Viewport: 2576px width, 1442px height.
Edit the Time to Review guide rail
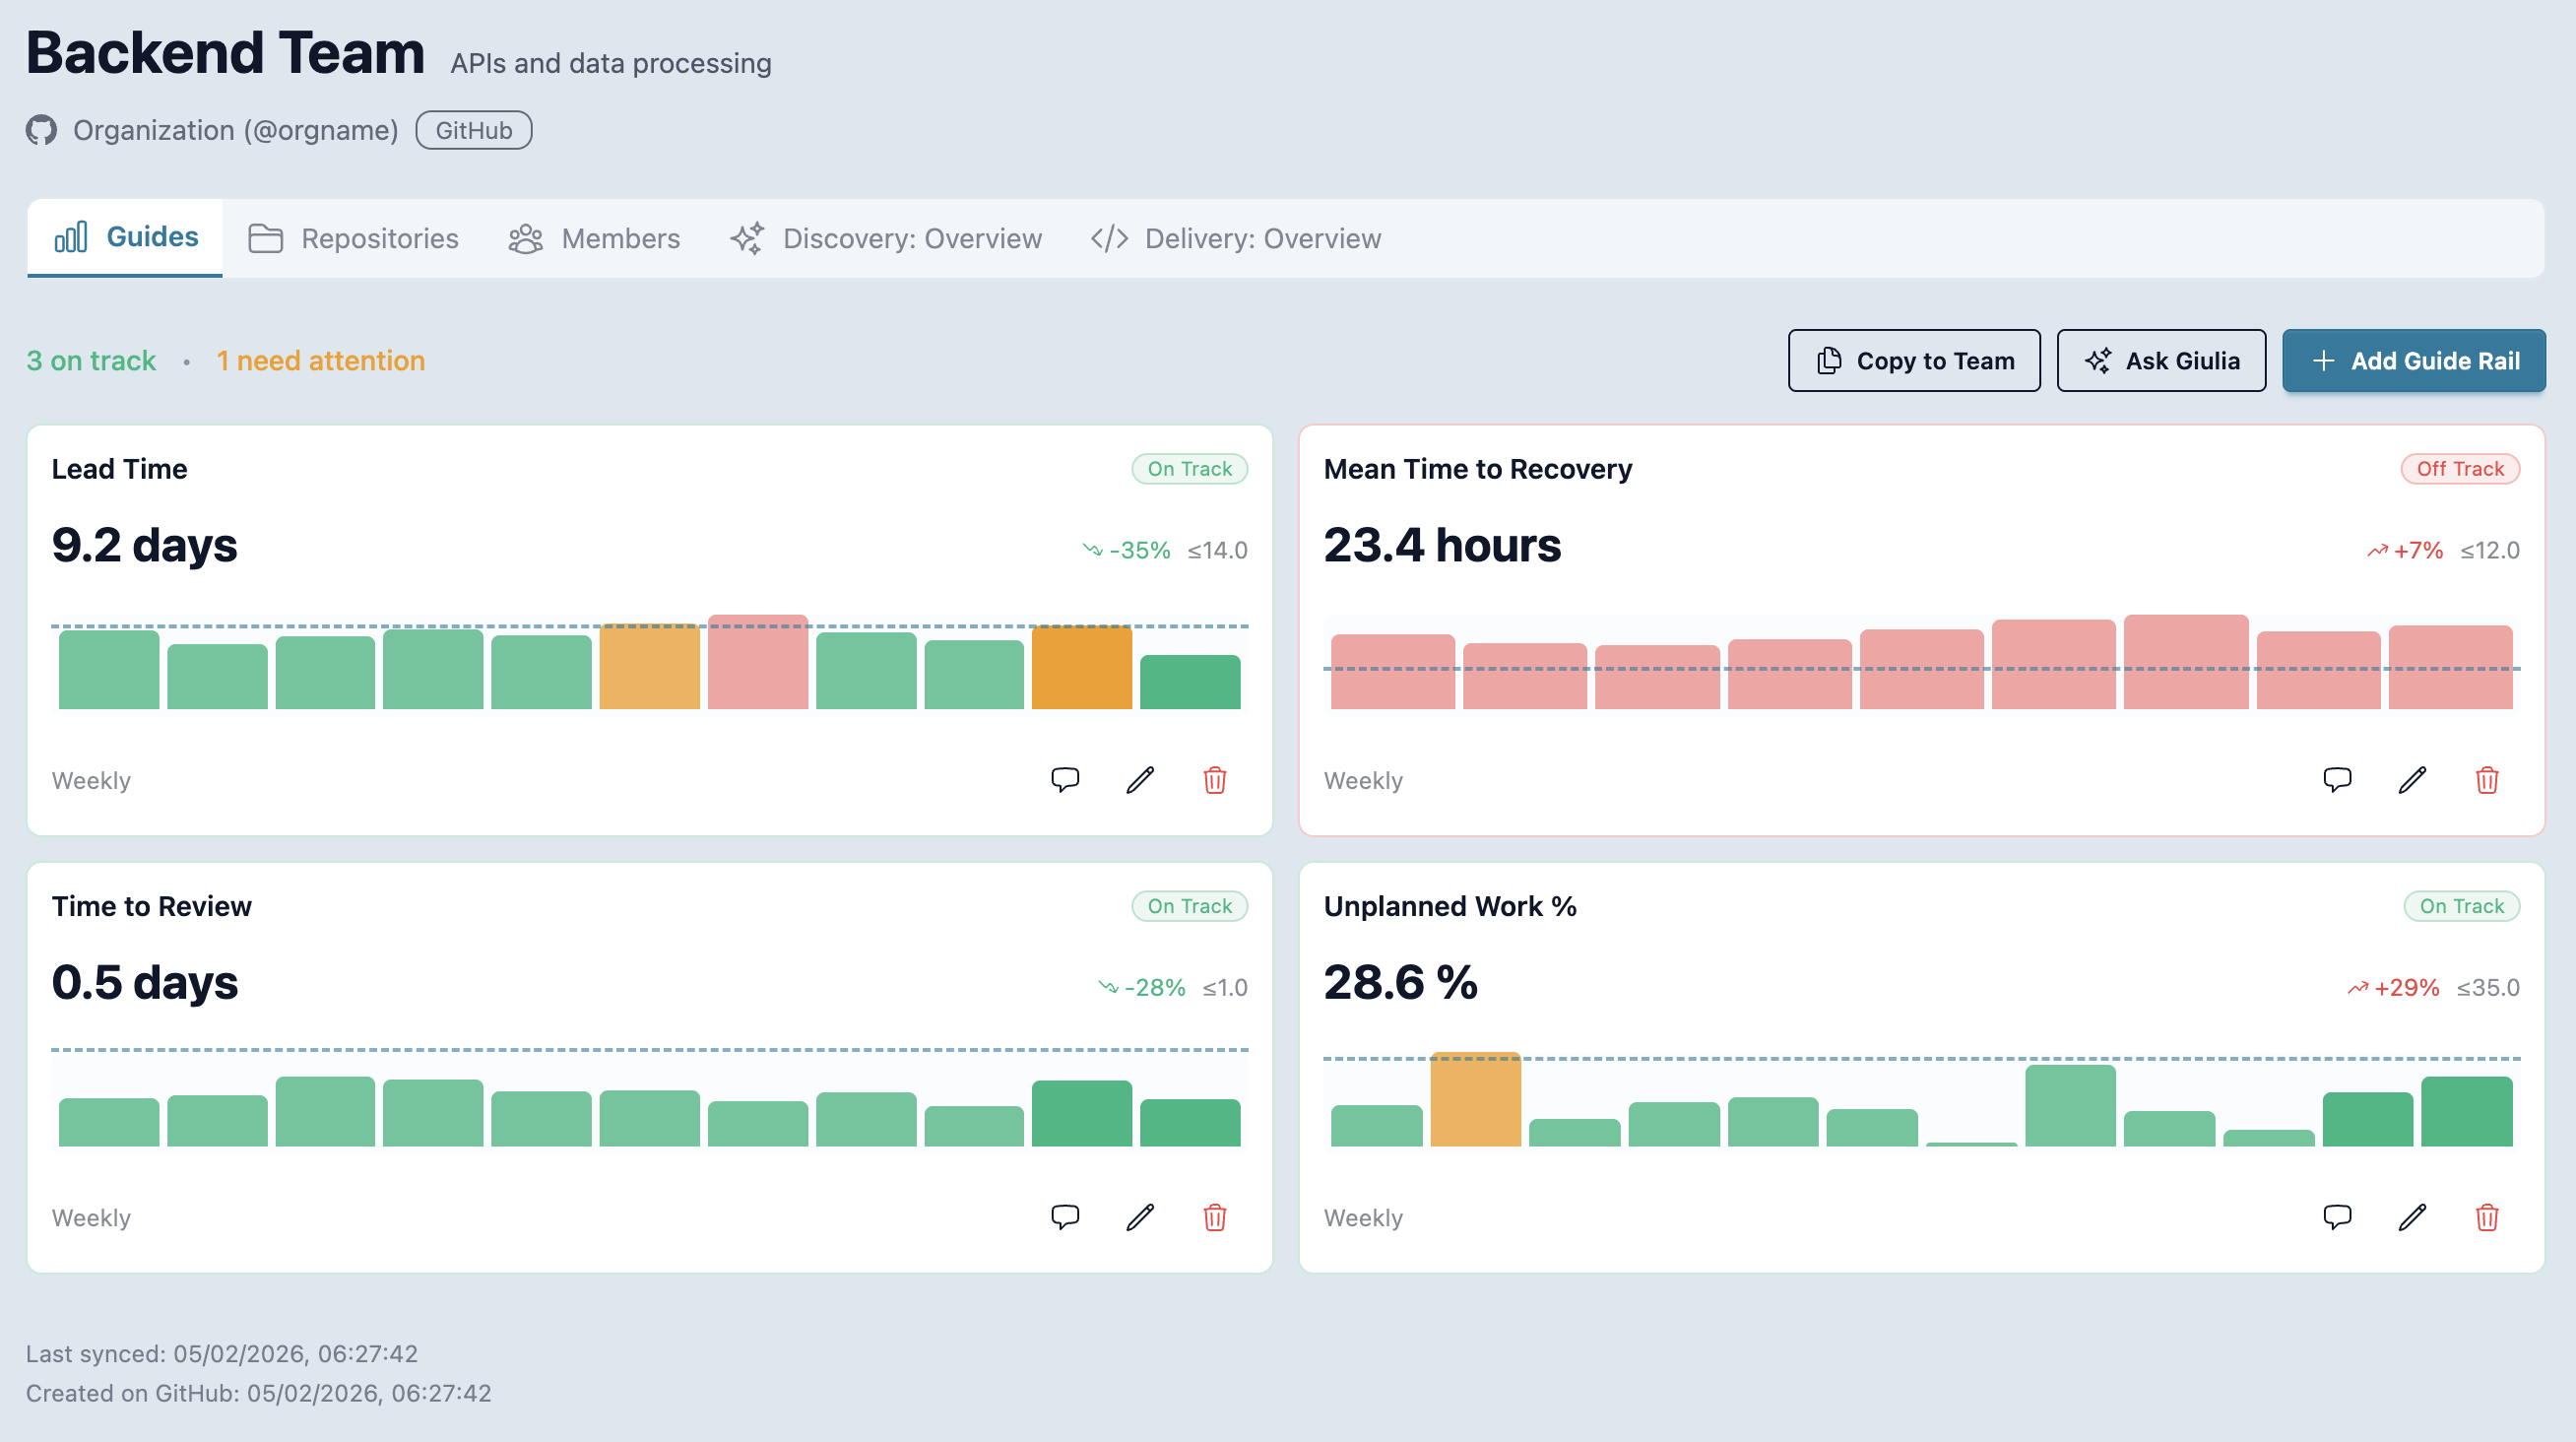(1140, 1217)
